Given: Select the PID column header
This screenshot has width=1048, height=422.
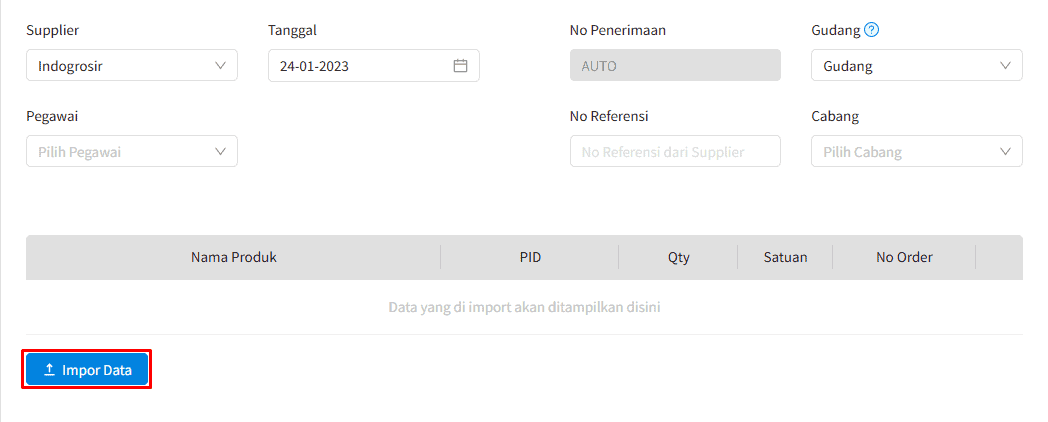Looking at the screenshot, I should pos(530,257).
